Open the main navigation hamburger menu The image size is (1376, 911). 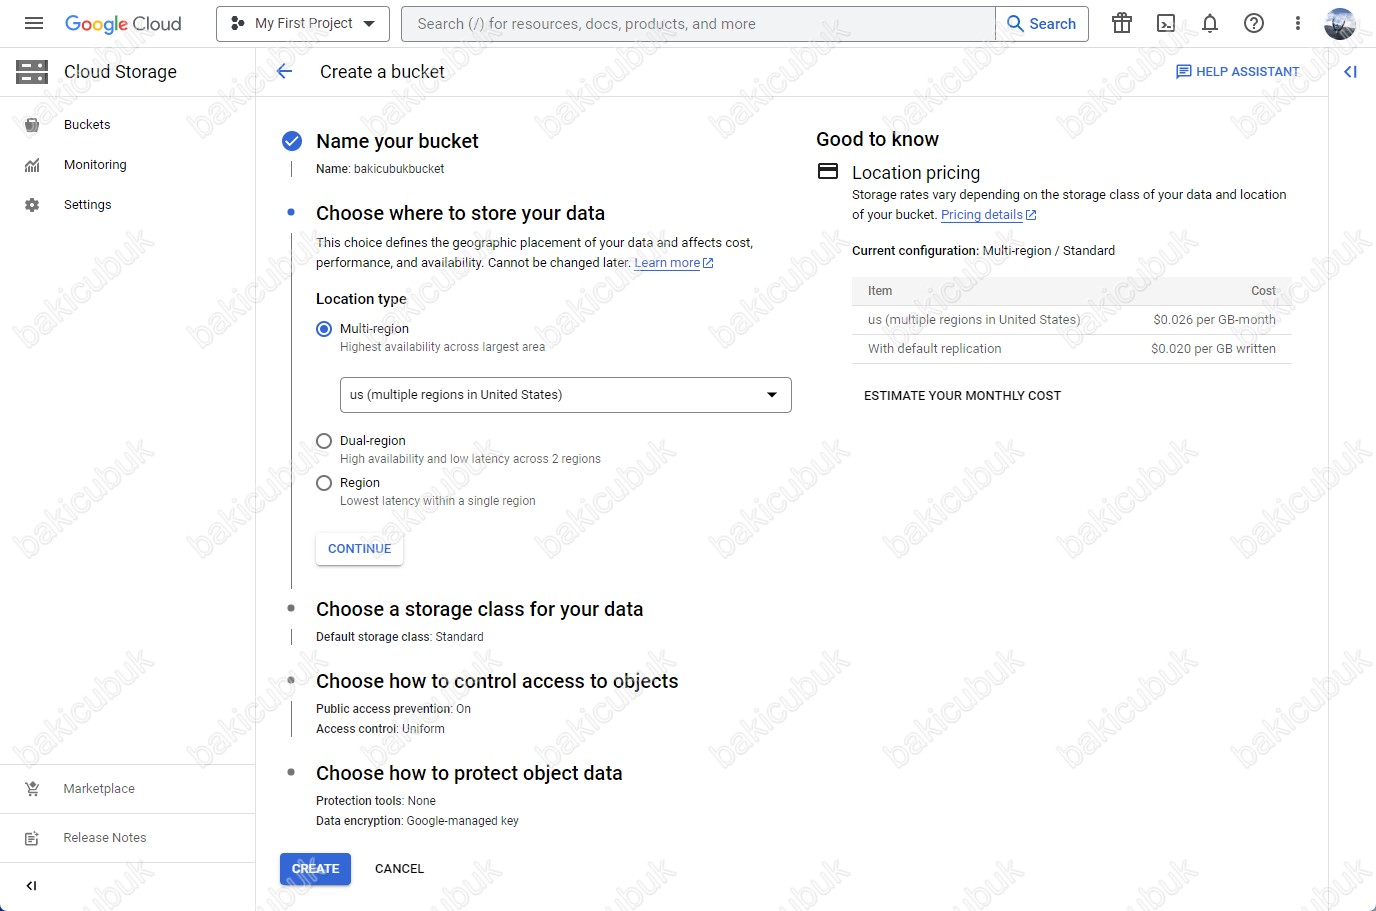click(34, 23)
